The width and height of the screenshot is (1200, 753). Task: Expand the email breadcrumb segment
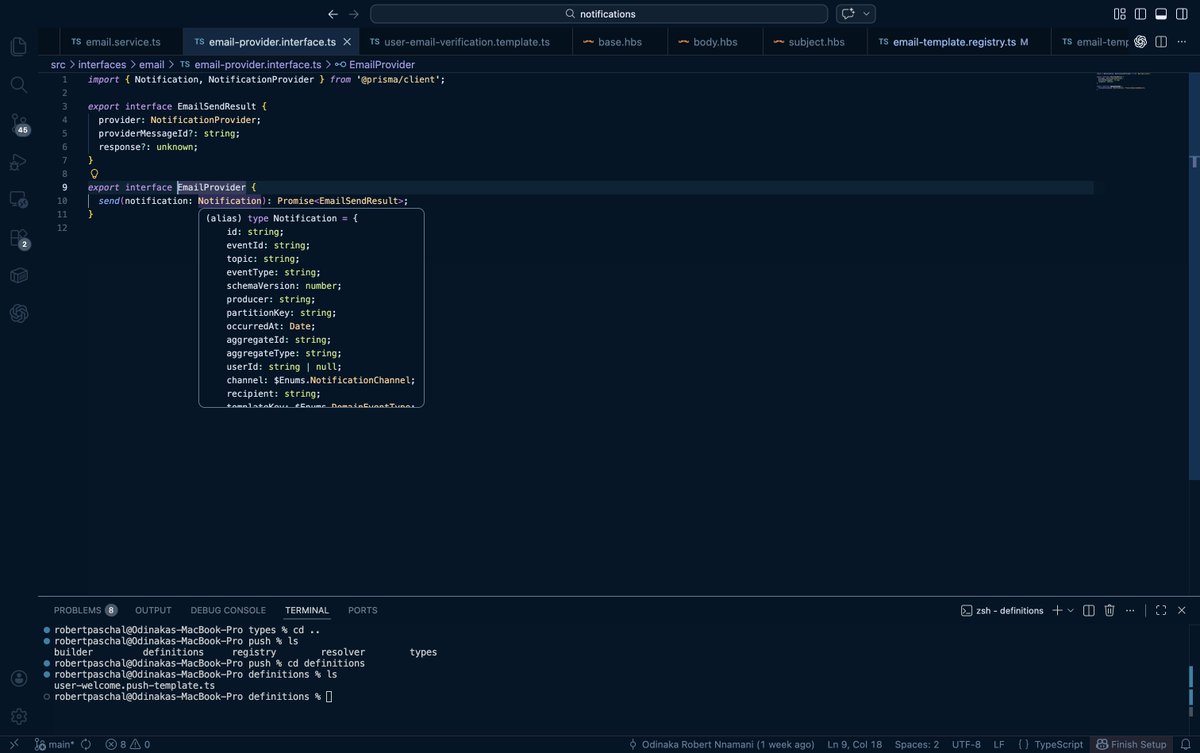[151, 64]
